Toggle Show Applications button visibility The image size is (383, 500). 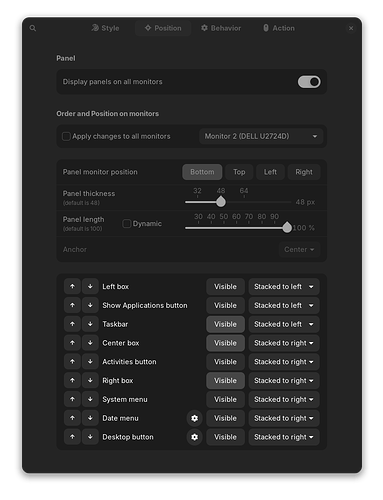coord(225,305)
